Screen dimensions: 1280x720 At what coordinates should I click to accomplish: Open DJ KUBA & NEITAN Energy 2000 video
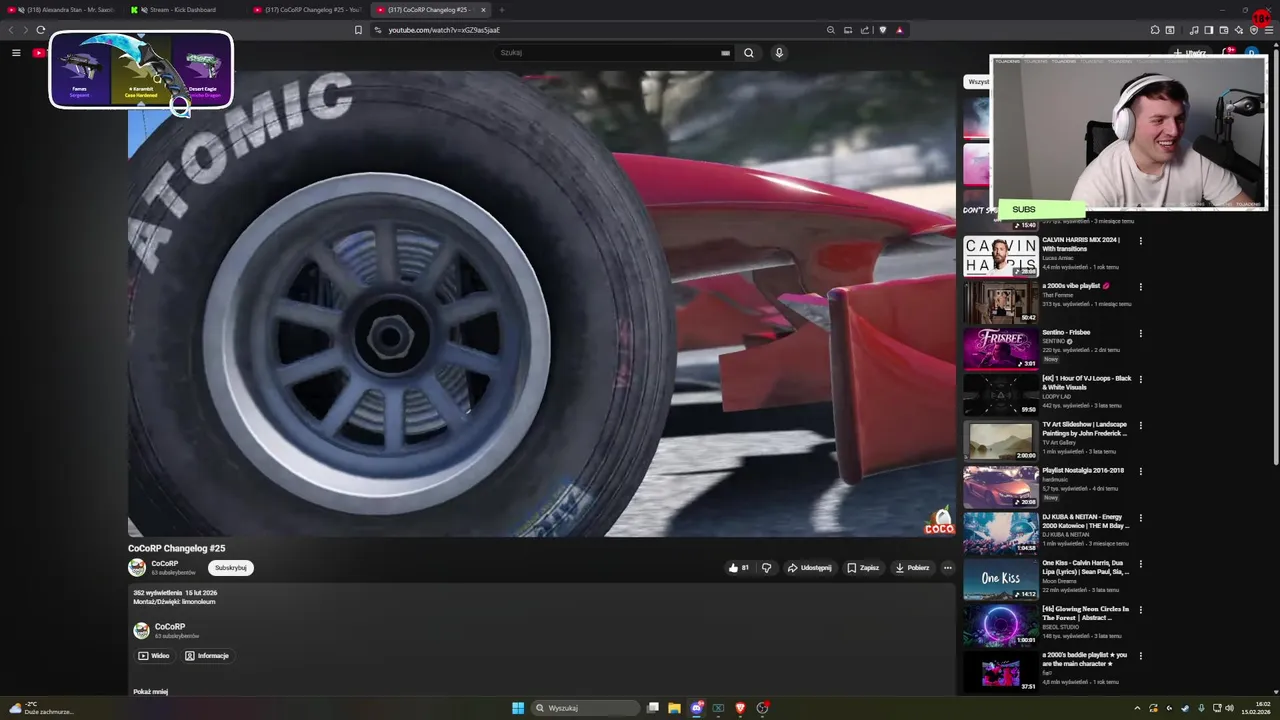pyautogui.click(x=1000, y=533)
